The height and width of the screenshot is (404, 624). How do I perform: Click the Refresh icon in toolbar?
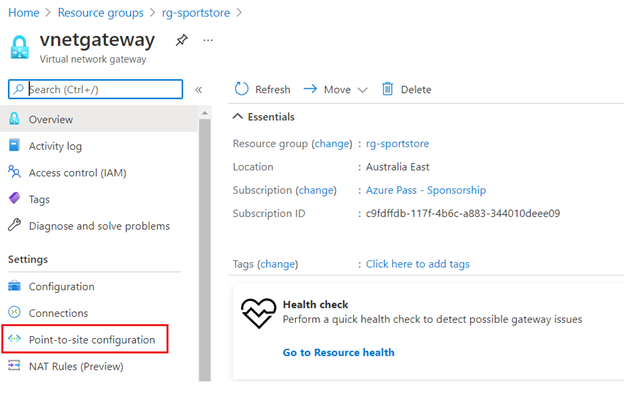click(241, 89)
